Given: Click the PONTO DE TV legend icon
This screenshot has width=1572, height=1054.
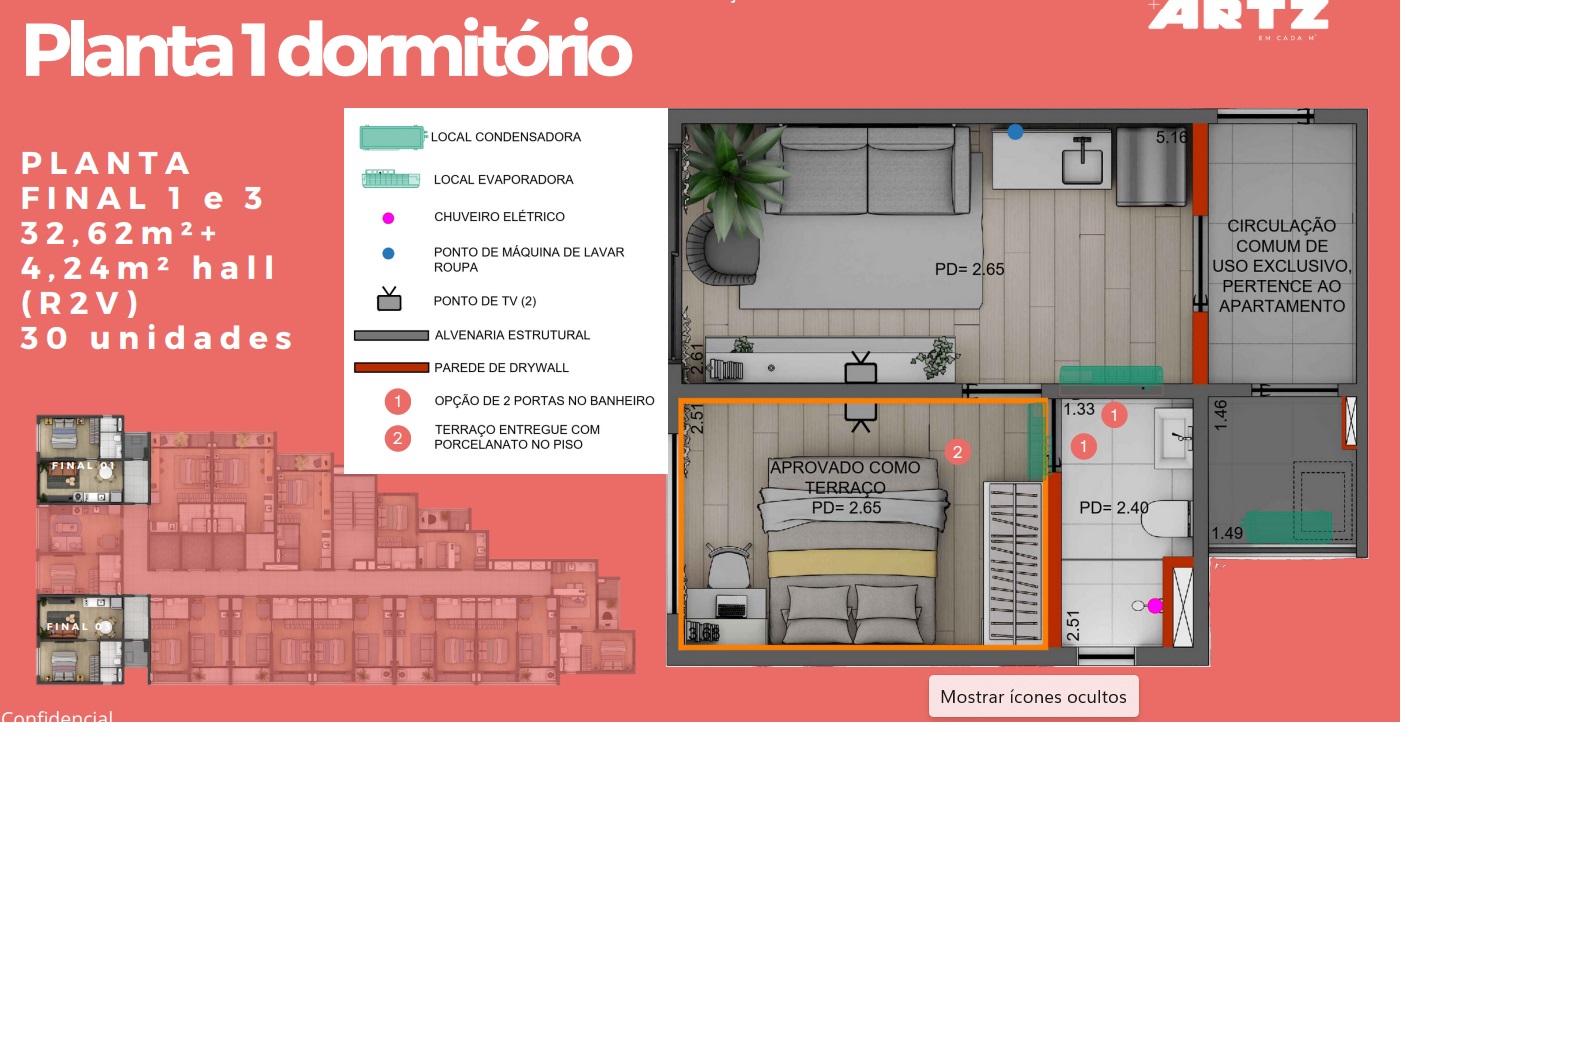Looking at the screenshot, I should point(389,299).
